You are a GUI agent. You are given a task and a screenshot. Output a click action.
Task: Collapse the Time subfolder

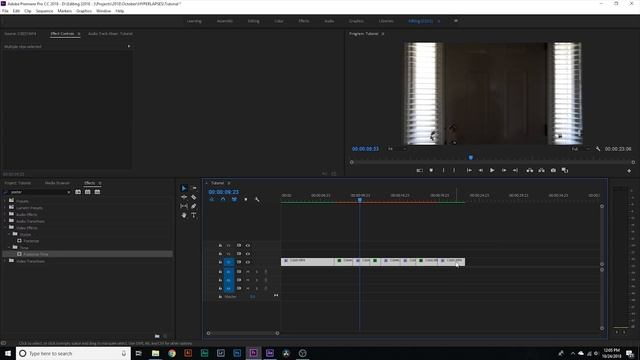9,247
